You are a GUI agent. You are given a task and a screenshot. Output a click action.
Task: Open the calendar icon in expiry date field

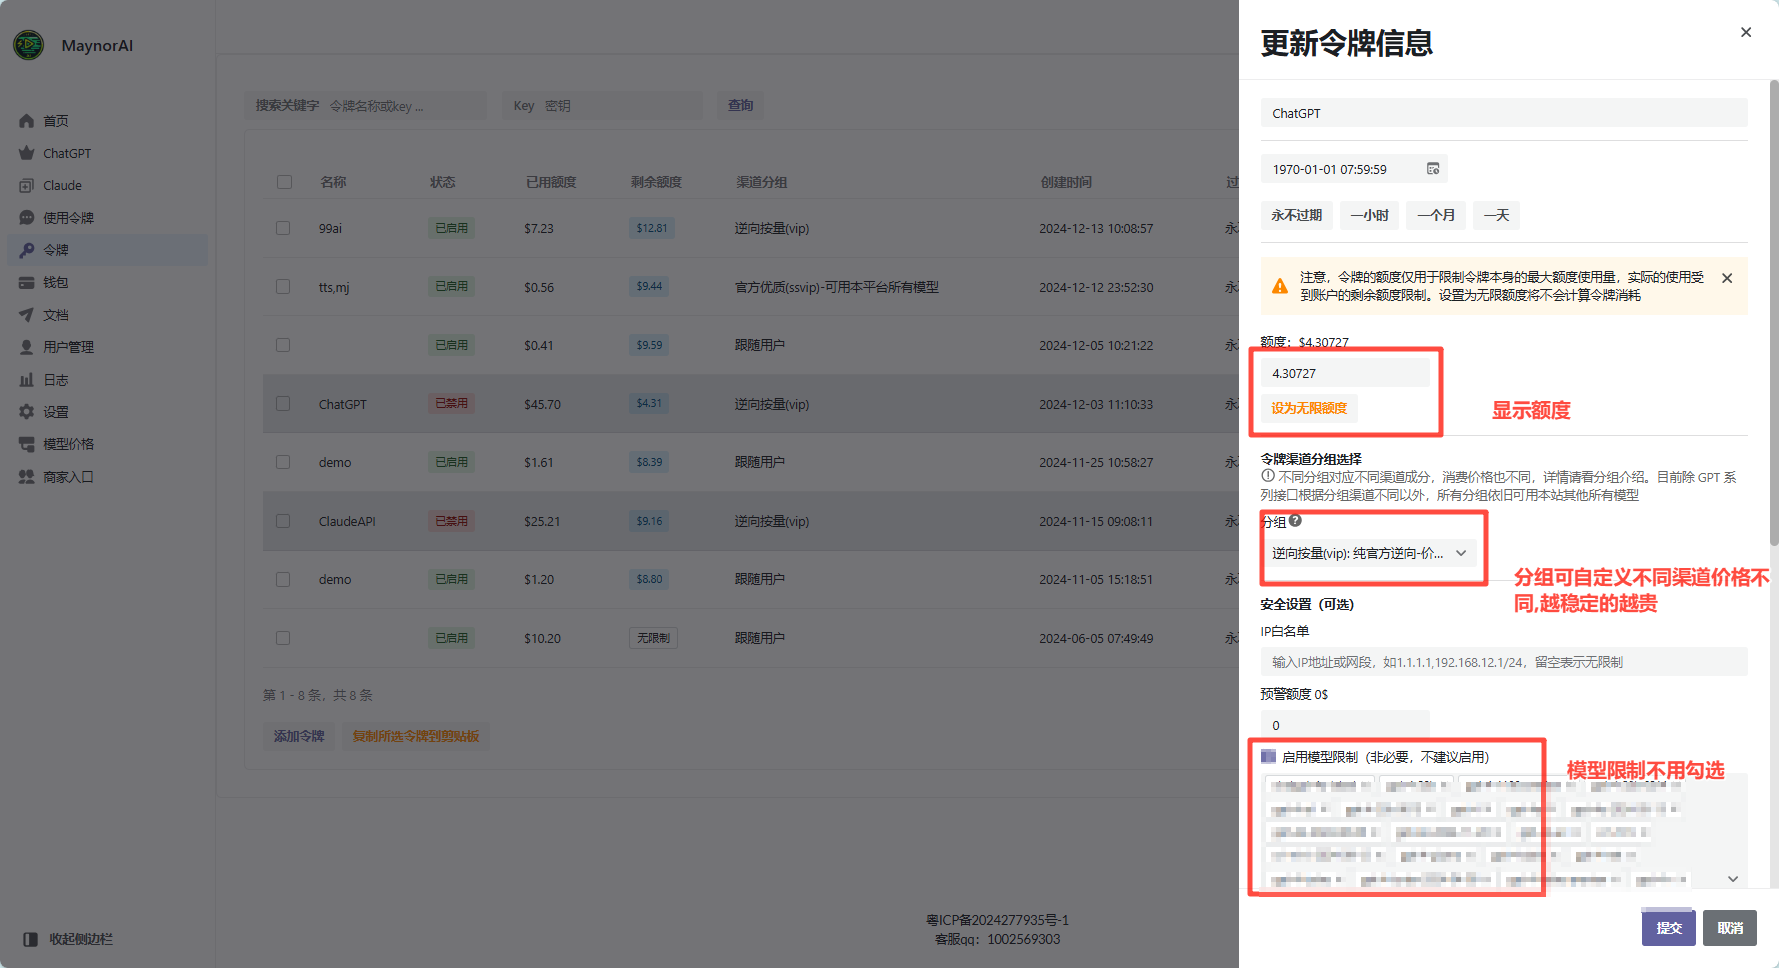pyautogui.click(x=1433, y=169)
